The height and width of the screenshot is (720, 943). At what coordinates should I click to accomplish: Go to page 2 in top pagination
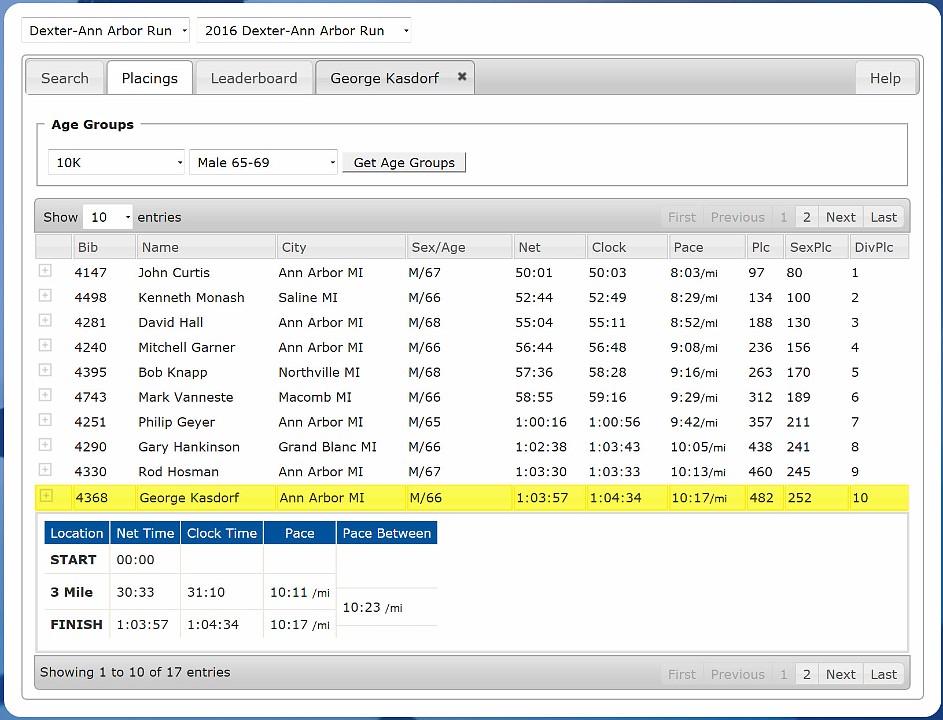pos(806,217)
